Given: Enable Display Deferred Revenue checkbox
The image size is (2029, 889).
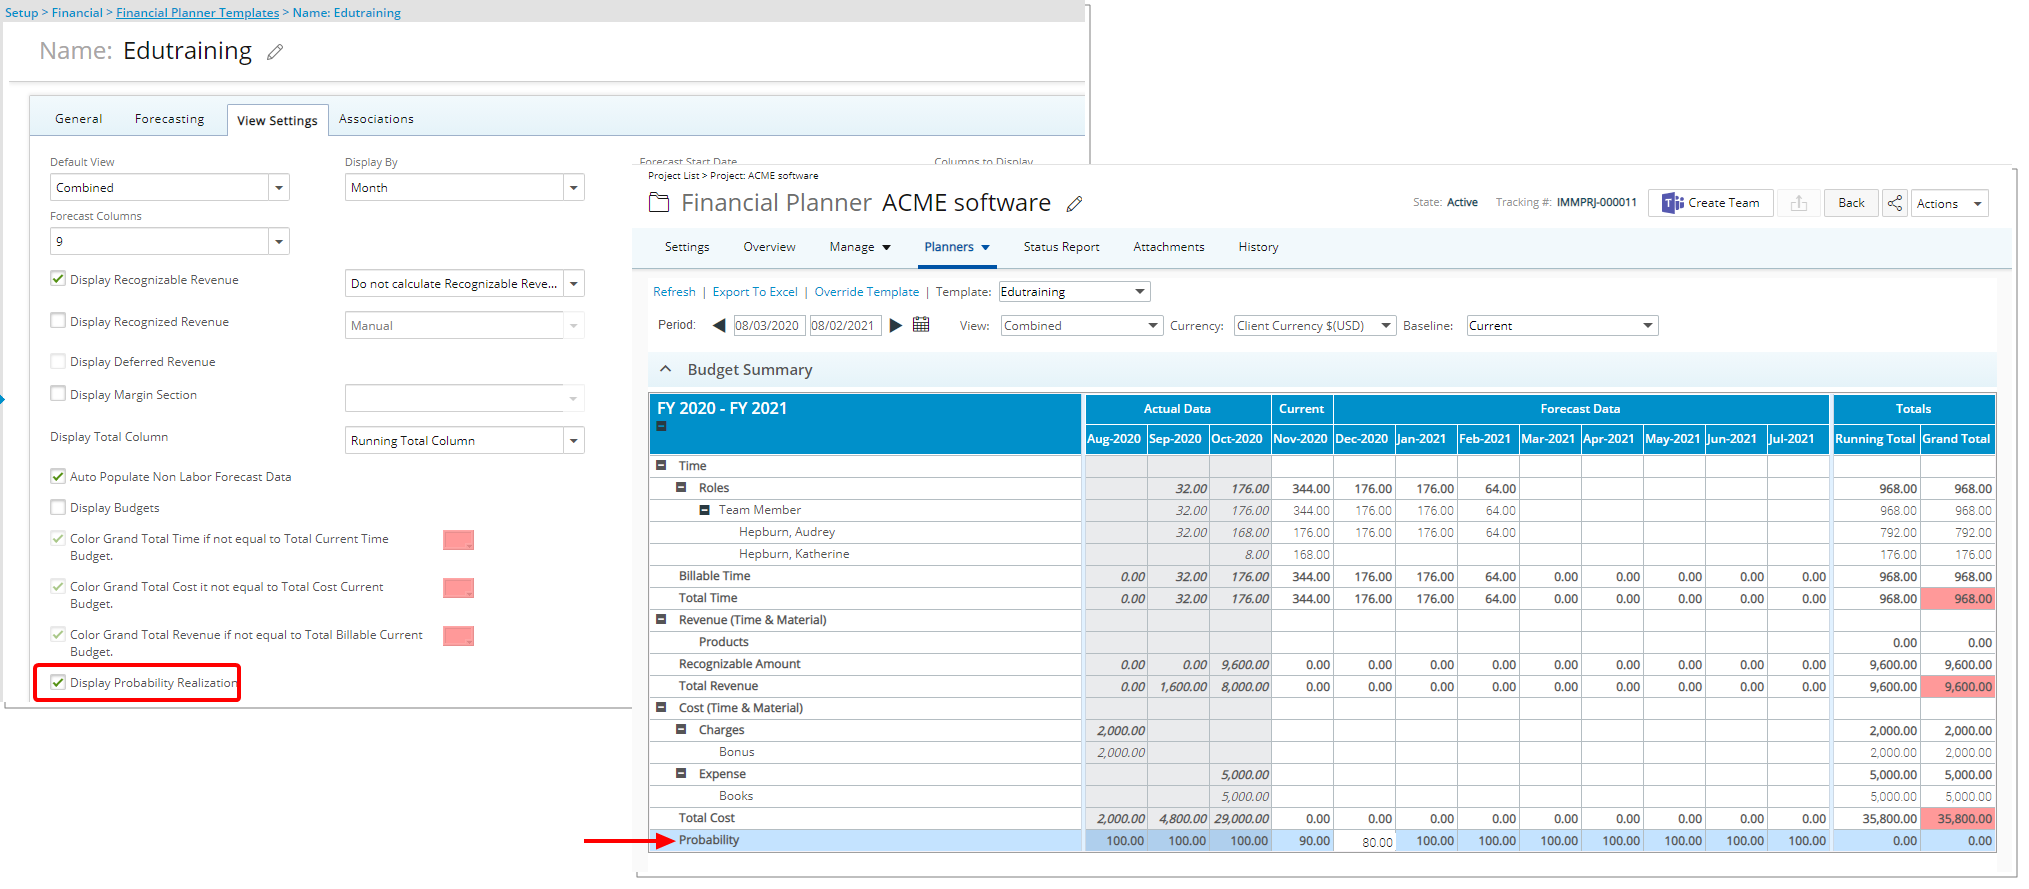Looking at the screenshot, I should pos(58,361).
